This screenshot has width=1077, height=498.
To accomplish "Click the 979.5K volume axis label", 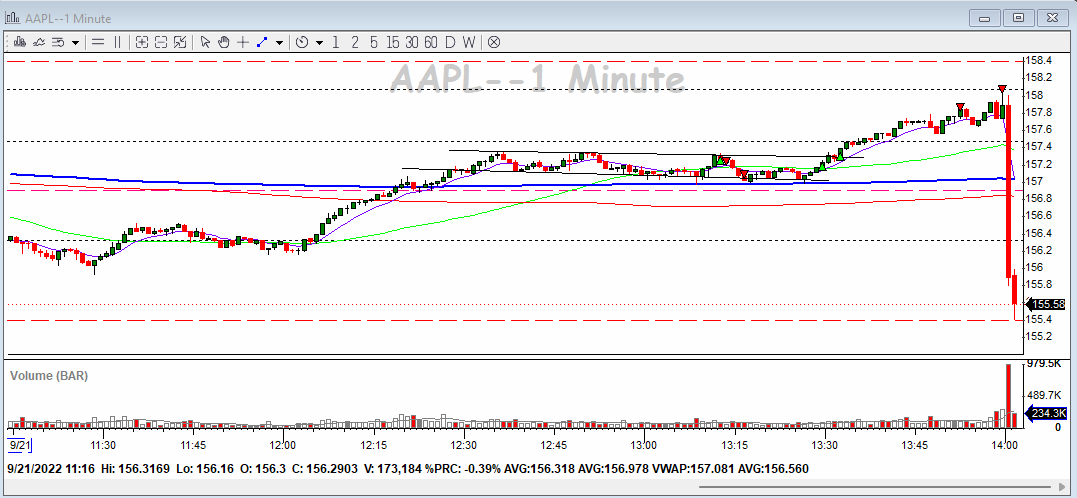I will tap(1043, 363).
